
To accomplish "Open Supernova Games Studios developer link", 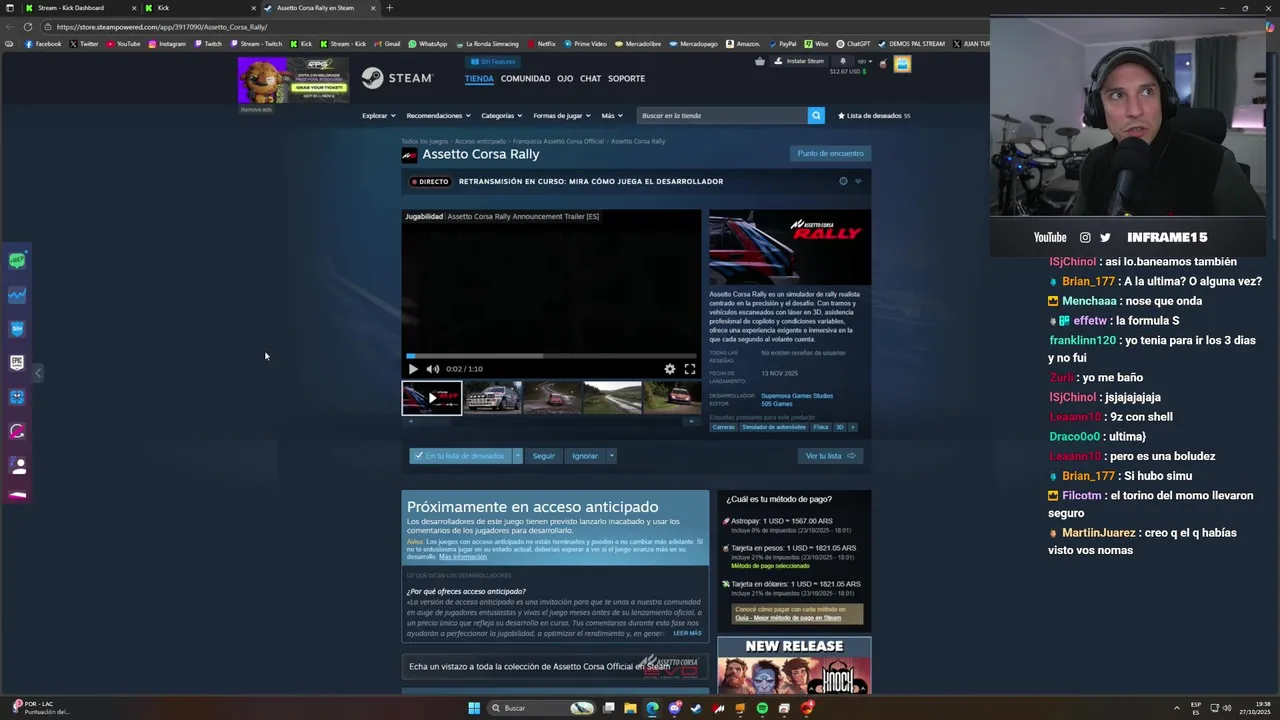I will (x=797, y=395).
